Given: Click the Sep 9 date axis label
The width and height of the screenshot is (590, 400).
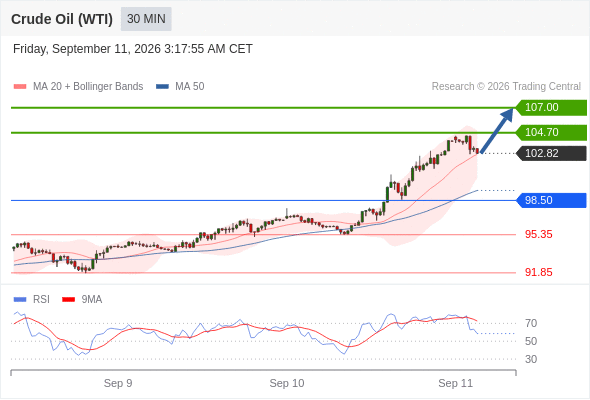Looking at the screenshot, I should tap(118, 383).
